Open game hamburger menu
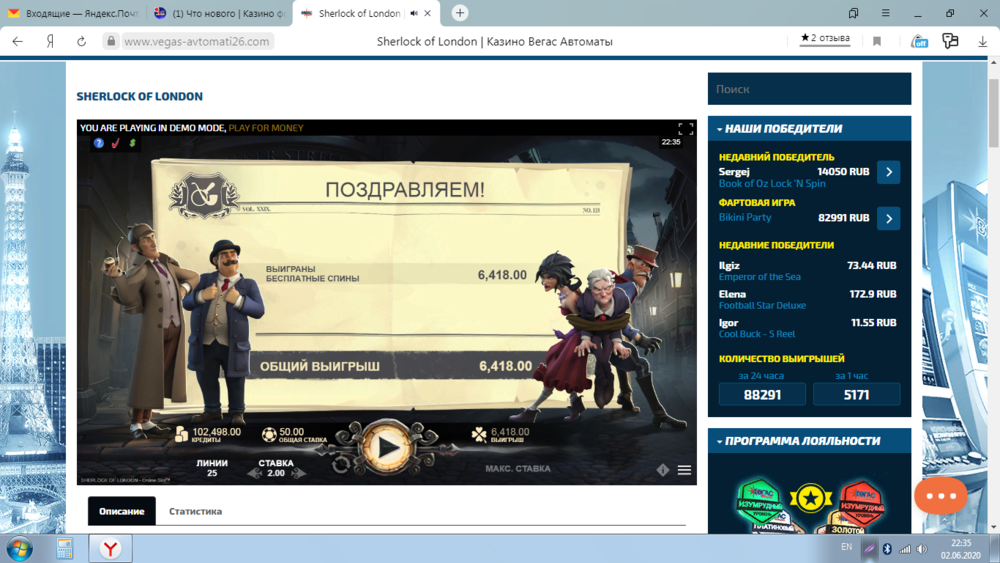 click(x=684, y=470)
